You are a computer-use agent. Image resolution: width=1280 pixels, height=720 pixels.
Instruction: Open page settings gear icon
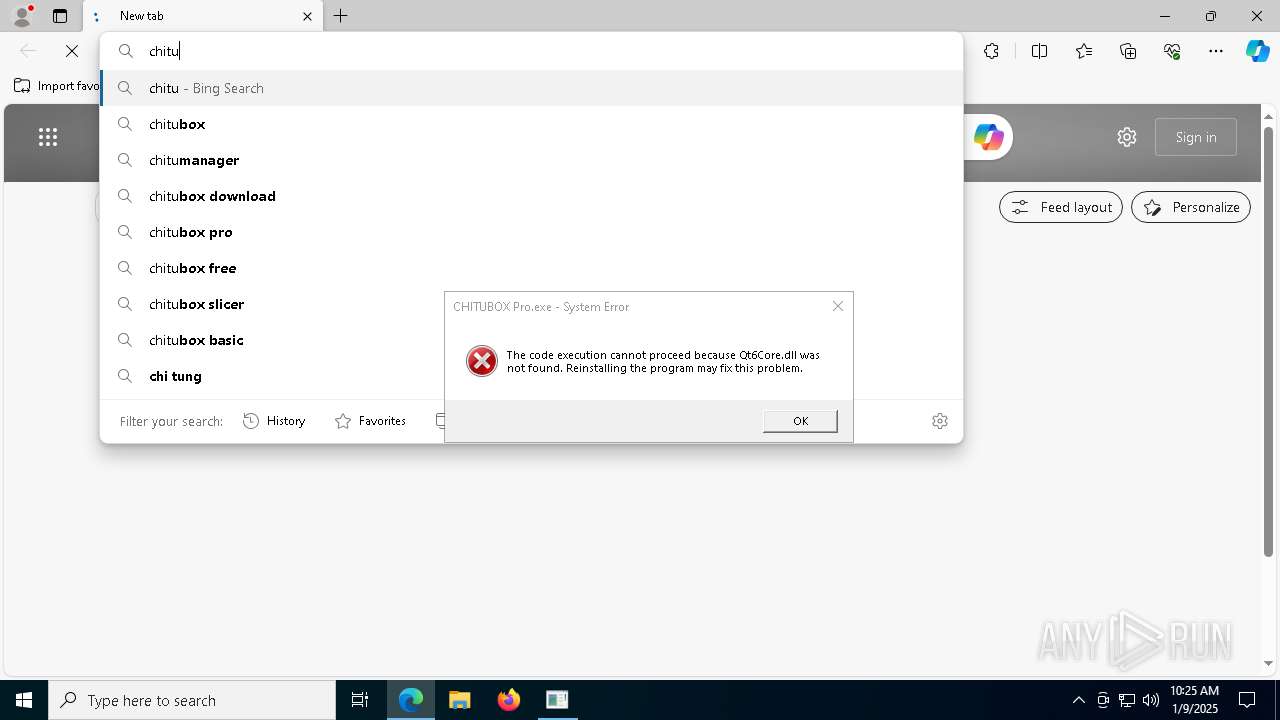(x=1127, y=137)
